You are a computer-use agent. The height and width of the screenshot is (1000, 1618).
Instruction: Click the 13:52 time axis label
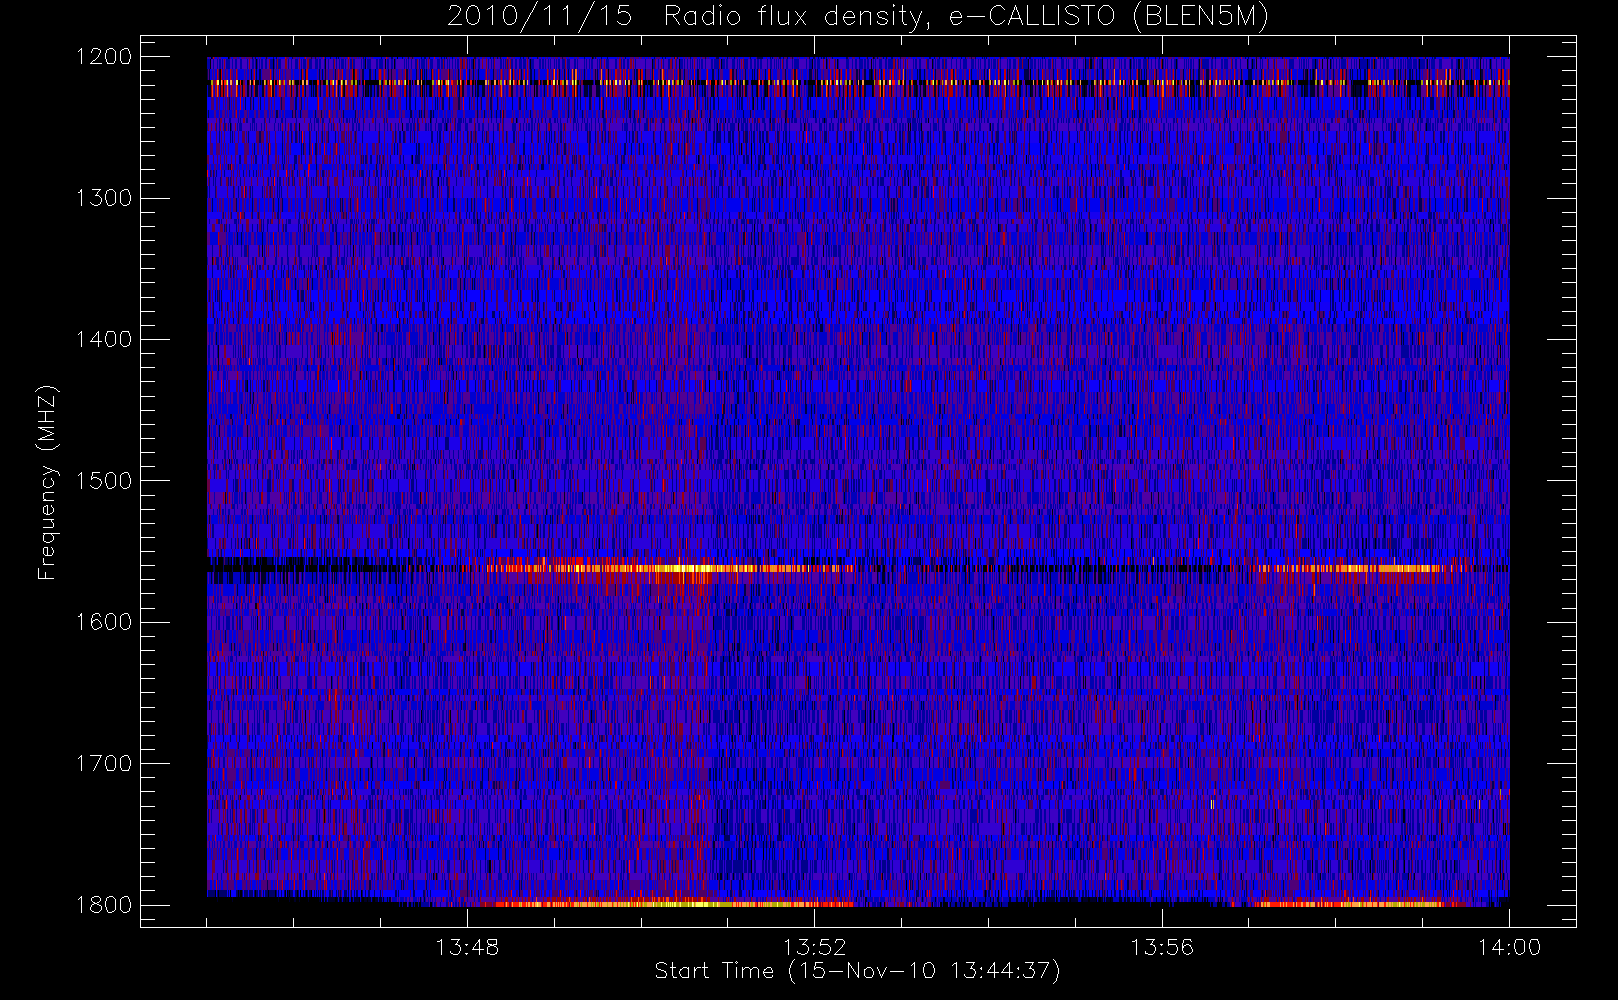coord(815,947)
